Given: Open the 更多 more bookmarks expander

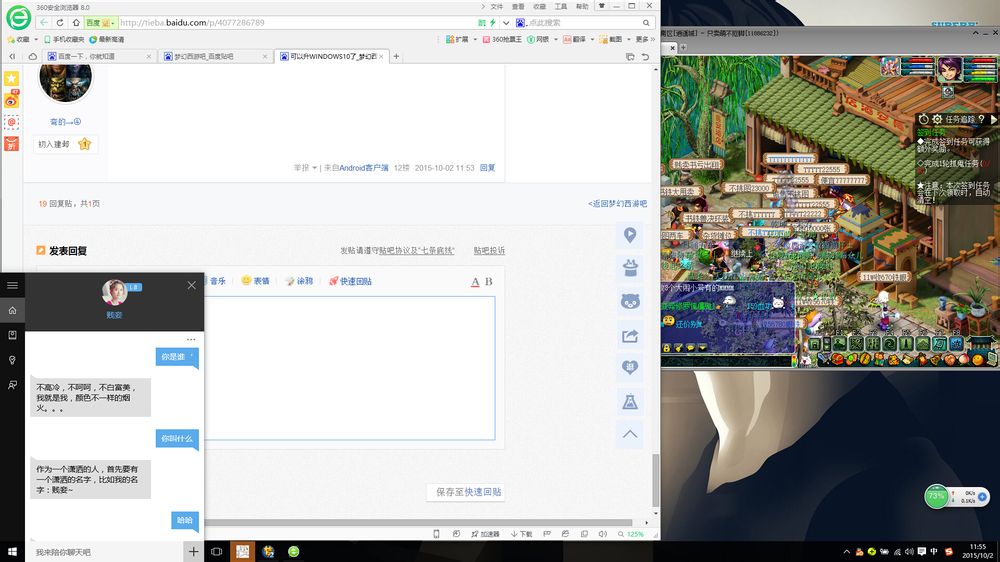Looking at the screenshot, I should click(645, 40).
